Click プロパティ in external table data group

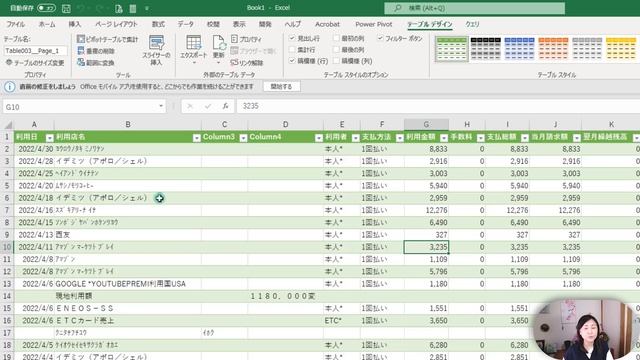click(247, 39)
